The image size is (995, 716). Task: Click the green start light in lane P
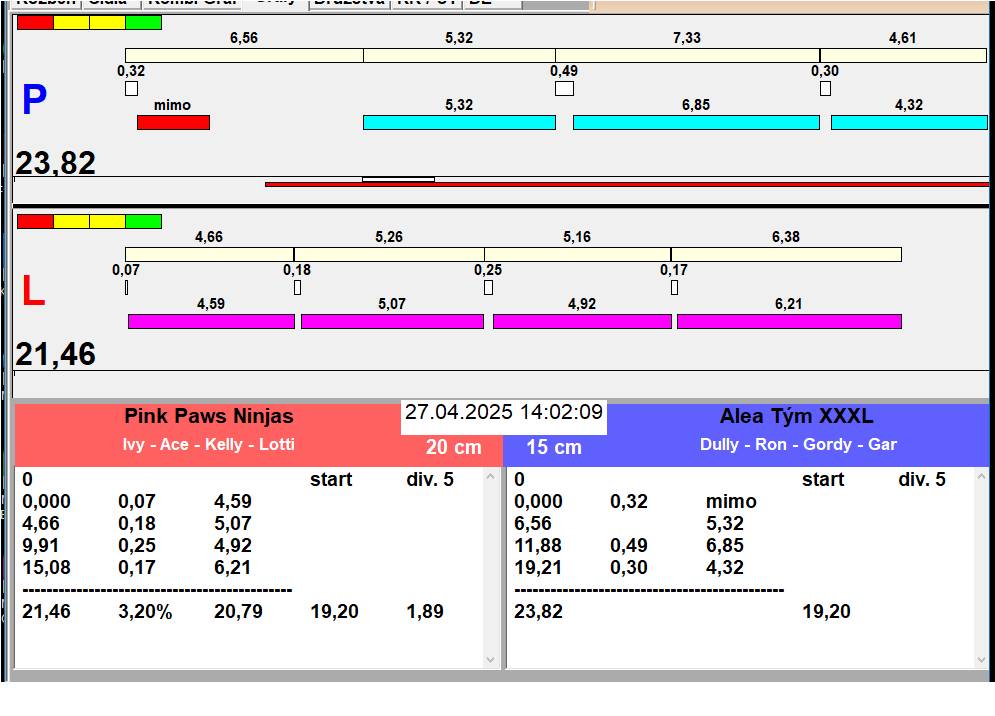coord(144,22)
